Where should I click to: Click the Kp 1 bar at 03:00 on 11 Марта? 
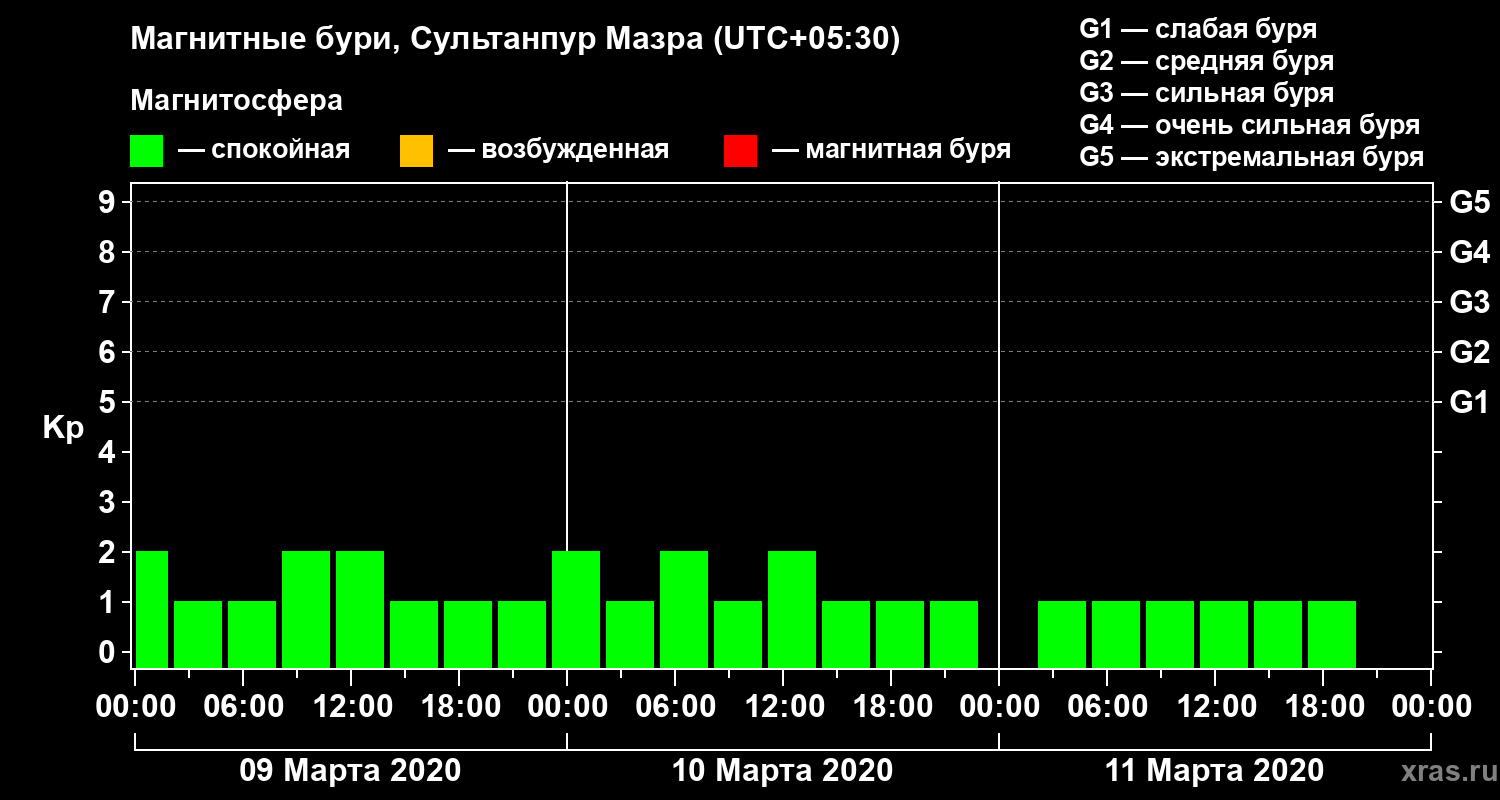coord(1062,634)
